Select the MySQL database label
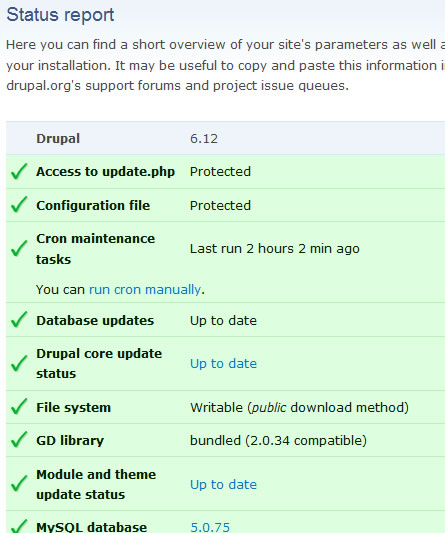445x533 pixels. coord(92,527)
